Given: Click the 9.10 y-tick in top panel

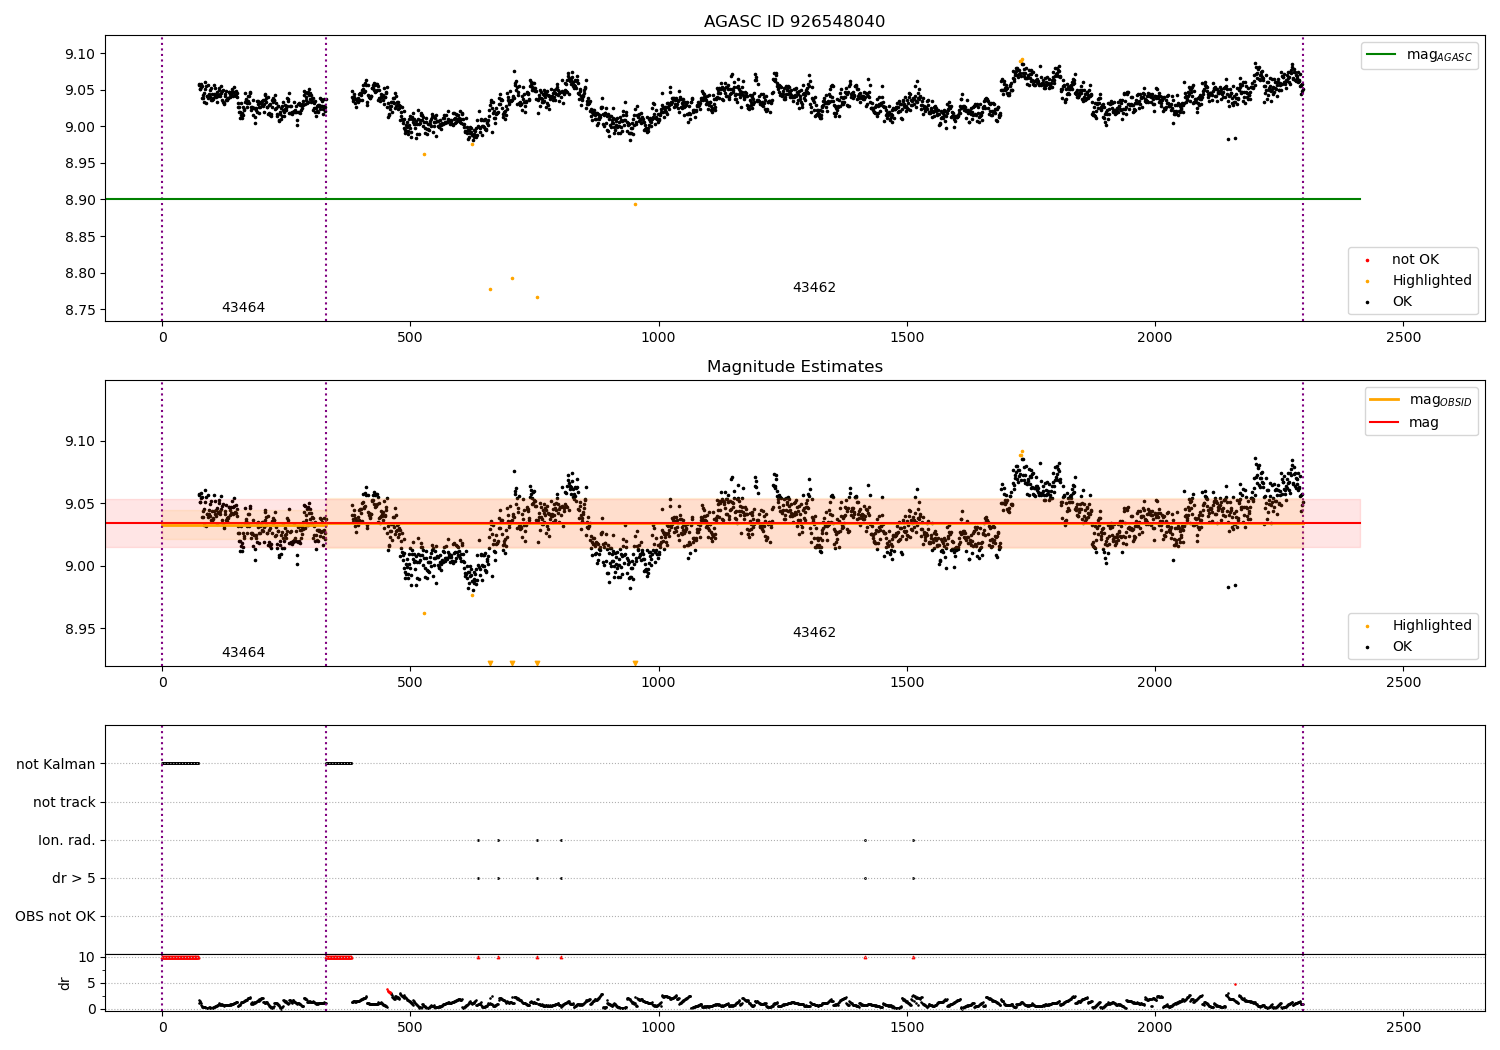Looking at the screenshot, I should (x=78, y=54).
